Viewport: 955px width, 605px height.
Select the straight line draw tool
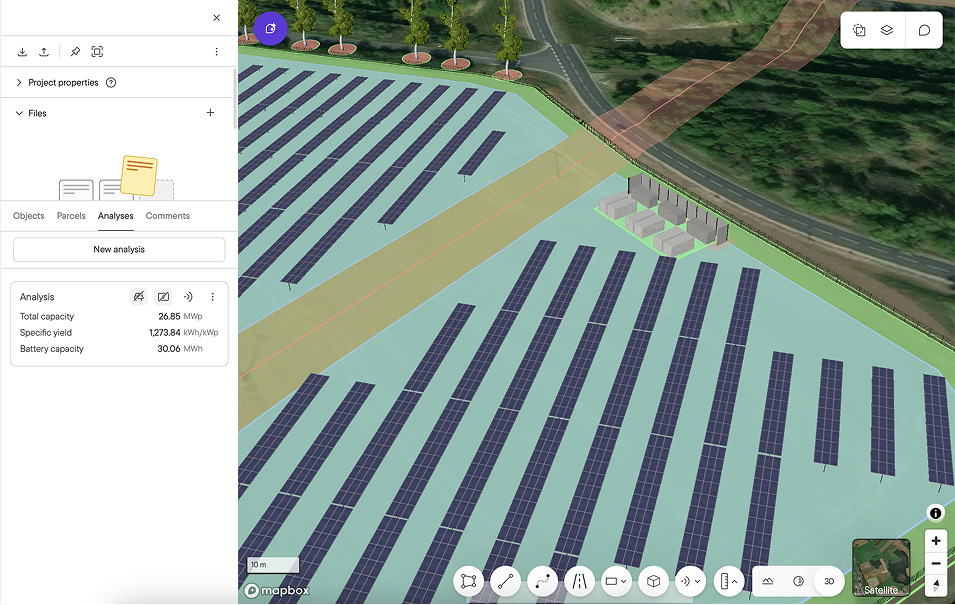click(505, 581)
